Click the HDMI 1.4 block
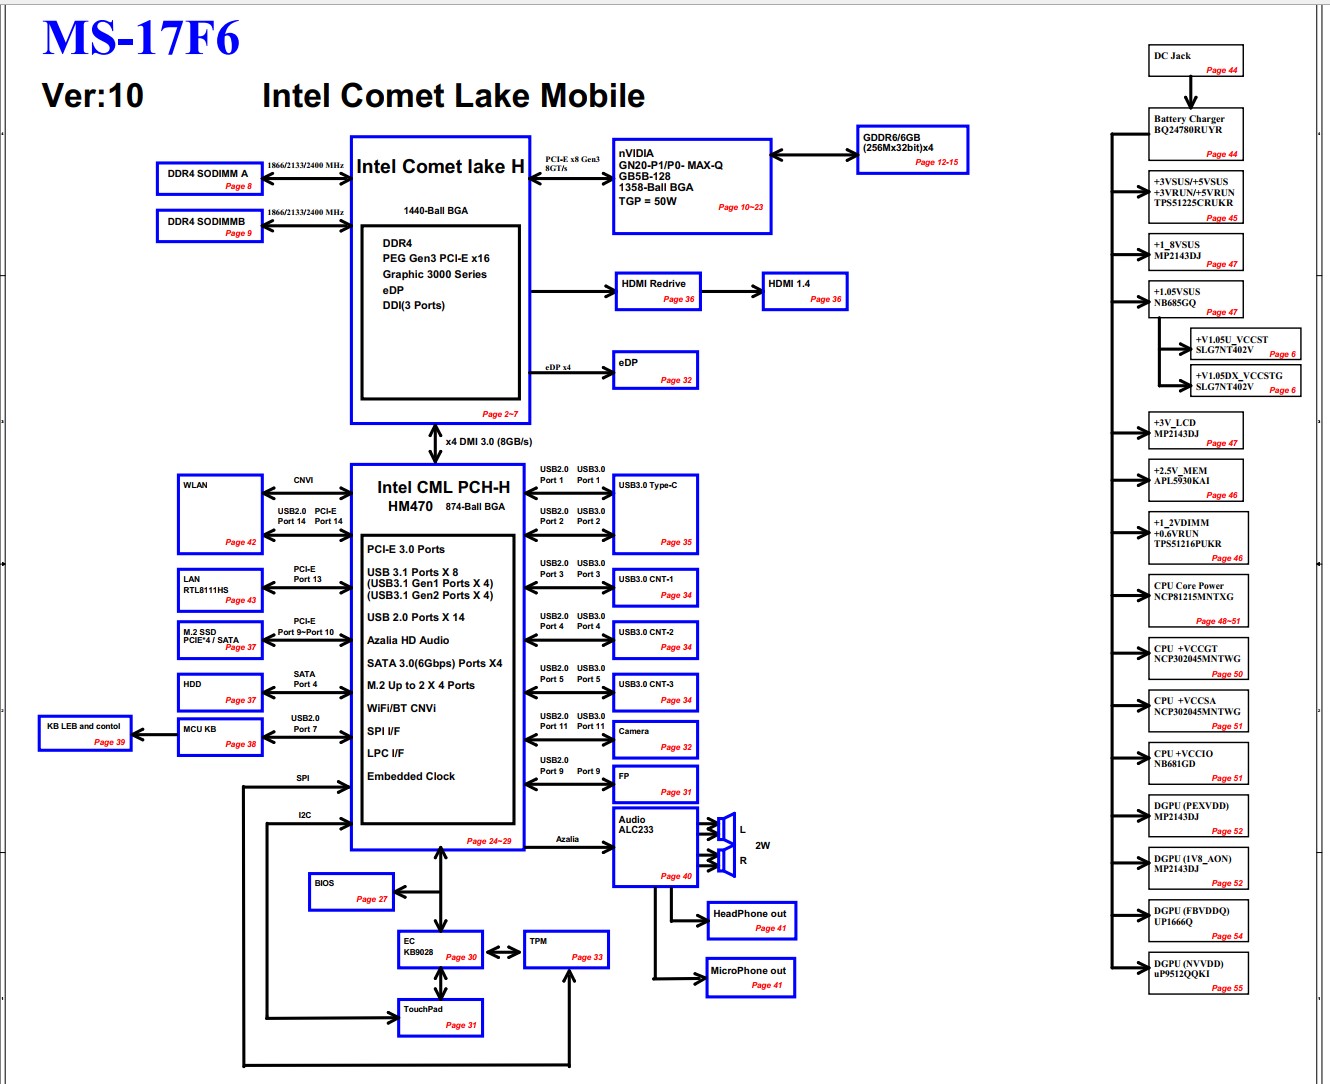Screen dimensions: 1330x1084 [x=805, y=291]
